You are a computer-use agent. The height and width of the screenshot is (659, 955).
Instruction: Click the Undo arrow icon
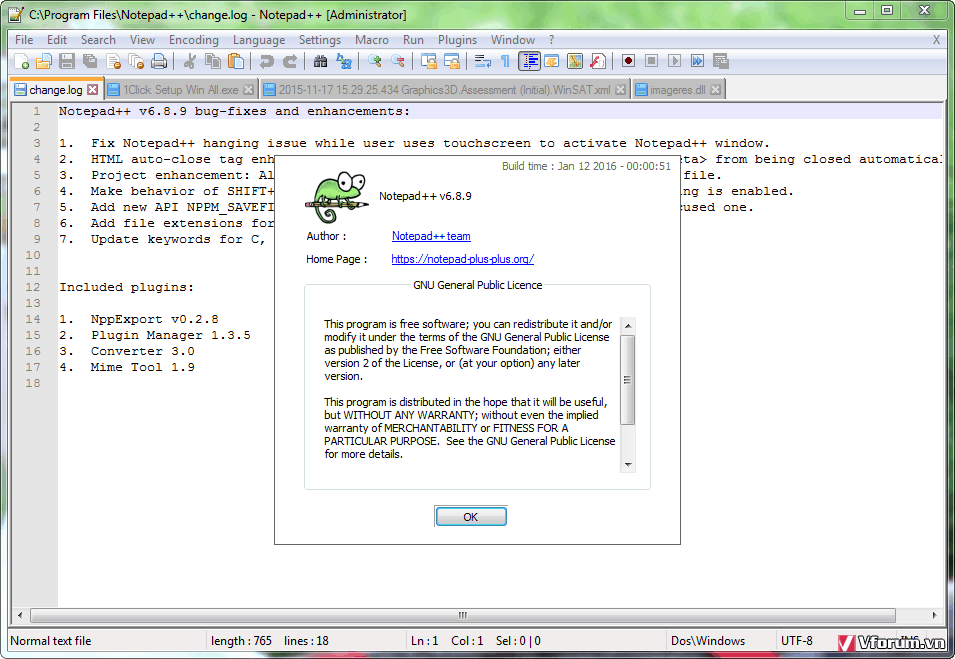(266, 61)
